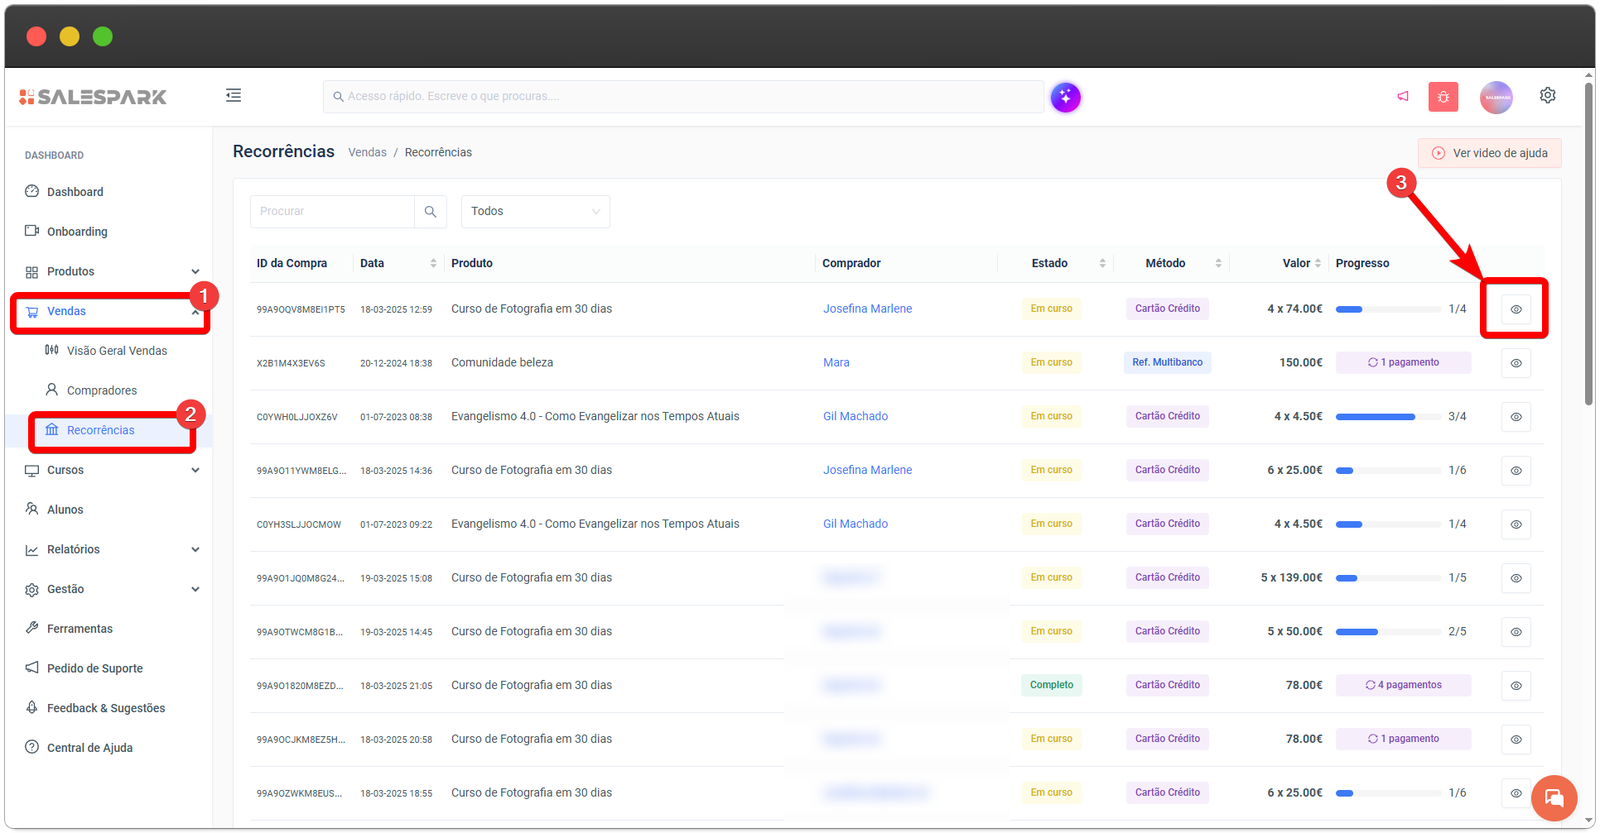The height and width of the screenshot is (833, 1600).
Task: Click the Ver video de ajuda button
Action: pos(1489,153)
